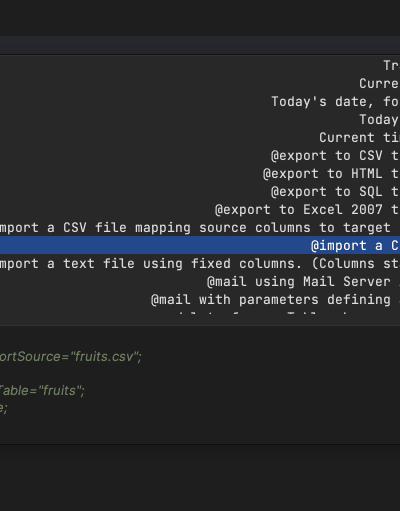The width and height of the screenshot is (400, 511).
Task: Select text file import using fixed columns
Action: pos(200,263)
